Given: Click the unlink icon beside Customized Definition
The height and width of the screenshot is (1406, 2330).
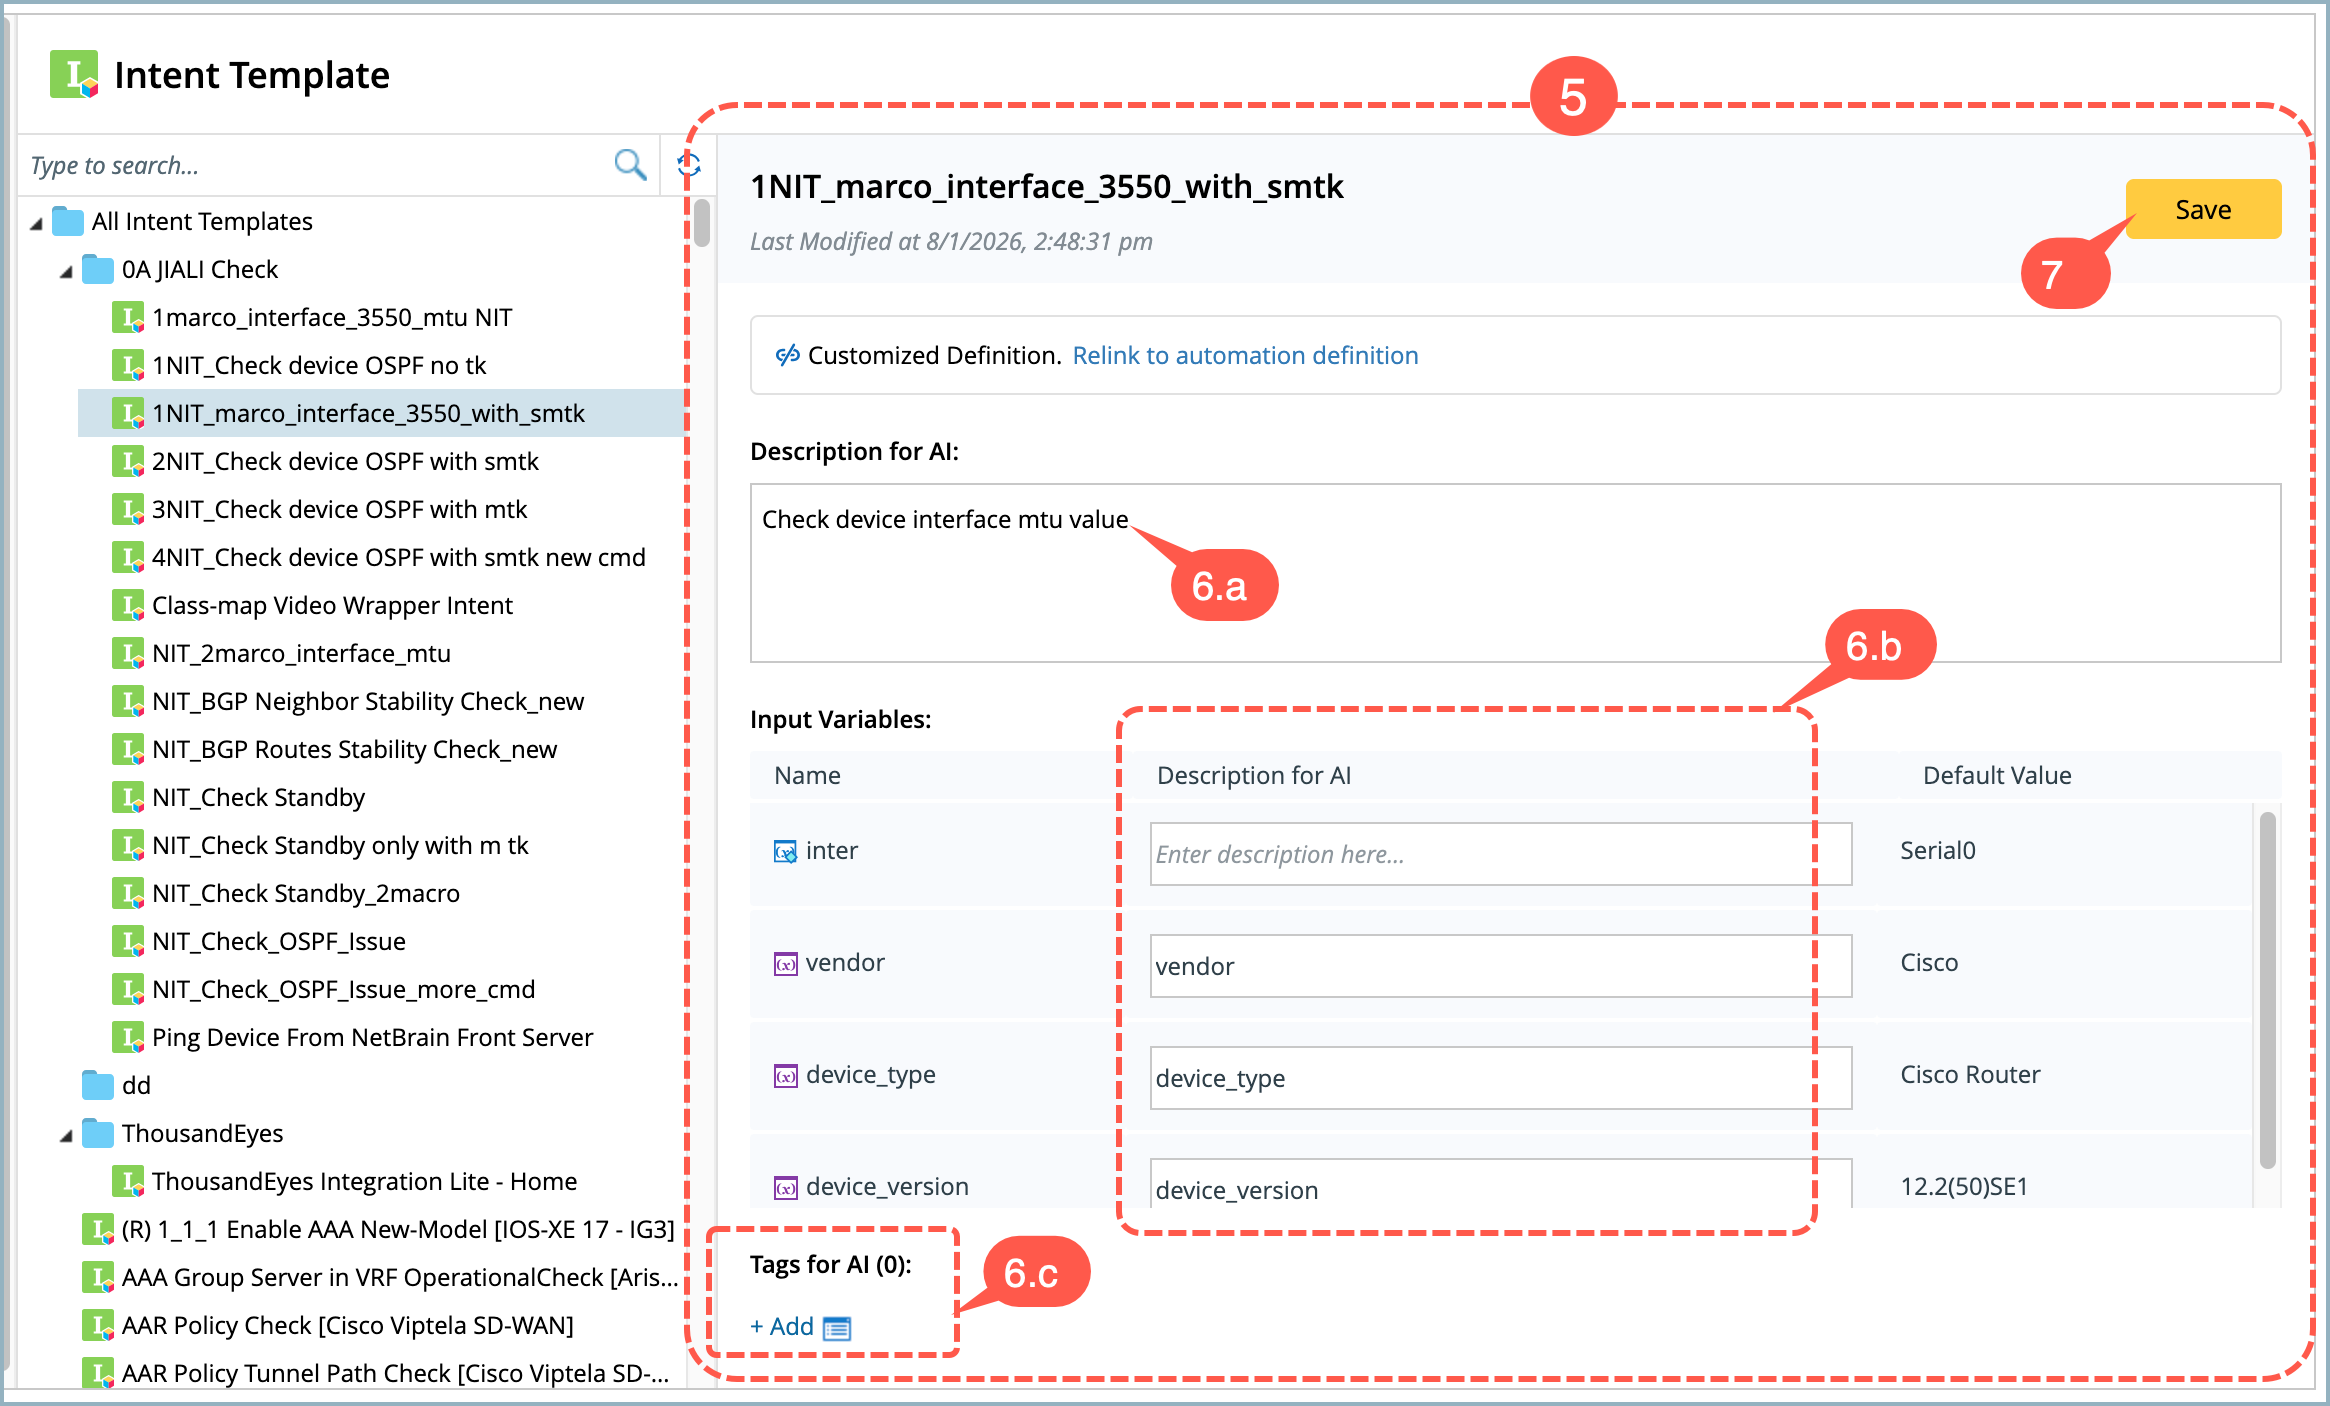Looking at the screenshot, I should pyautogui.click(x=787, y=355).
